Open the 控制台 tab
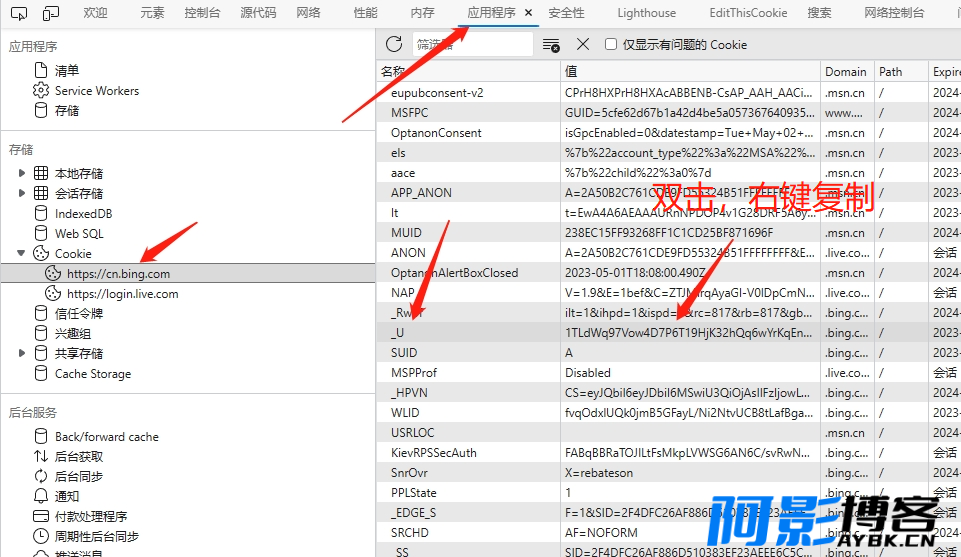This screenshot has width=961, height=557. (x=202, y=13)
